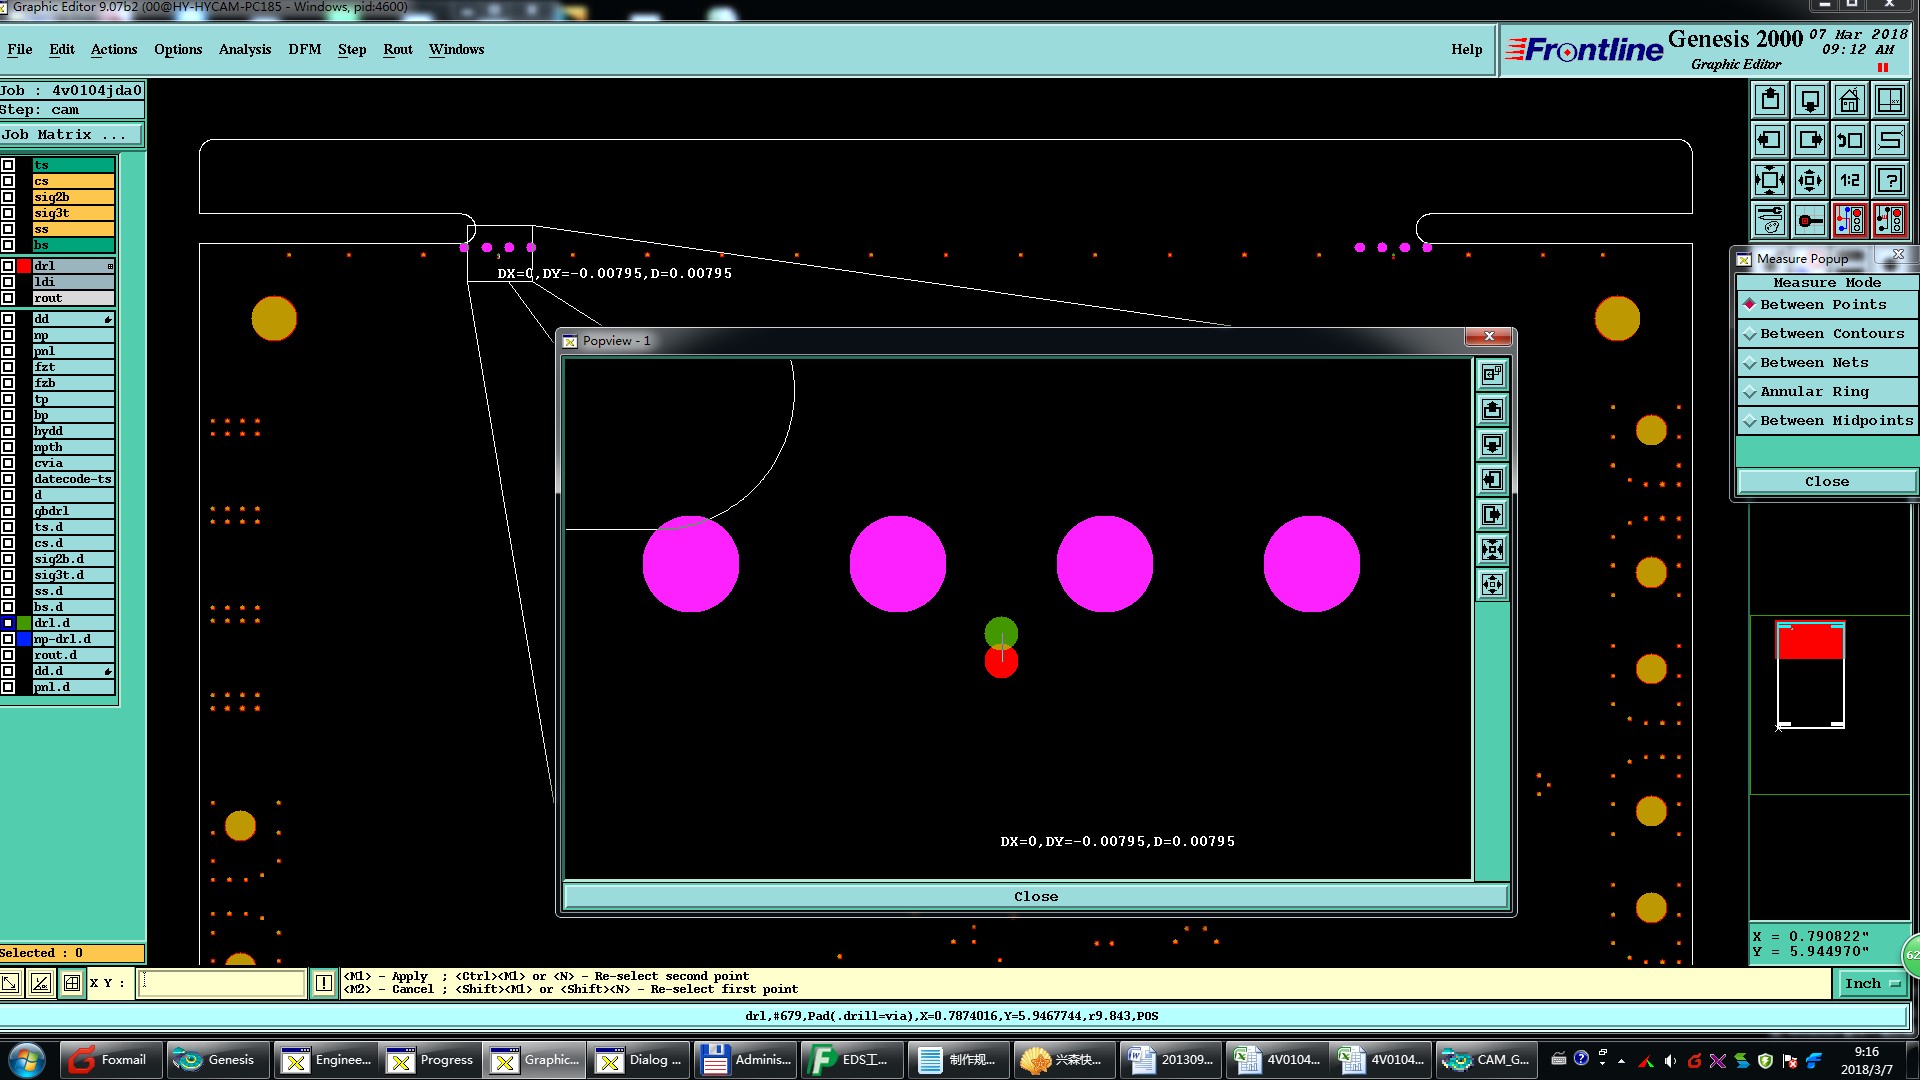The width and height of the screenshot is (1920, 1080).
Task: Click Popview zoom in icon
Action: click(x=1492, y=549)
